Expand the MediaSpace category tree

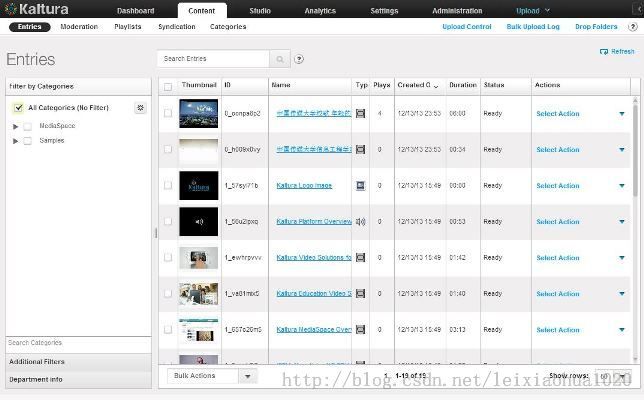pyautogui.click(x=16, y=126)
